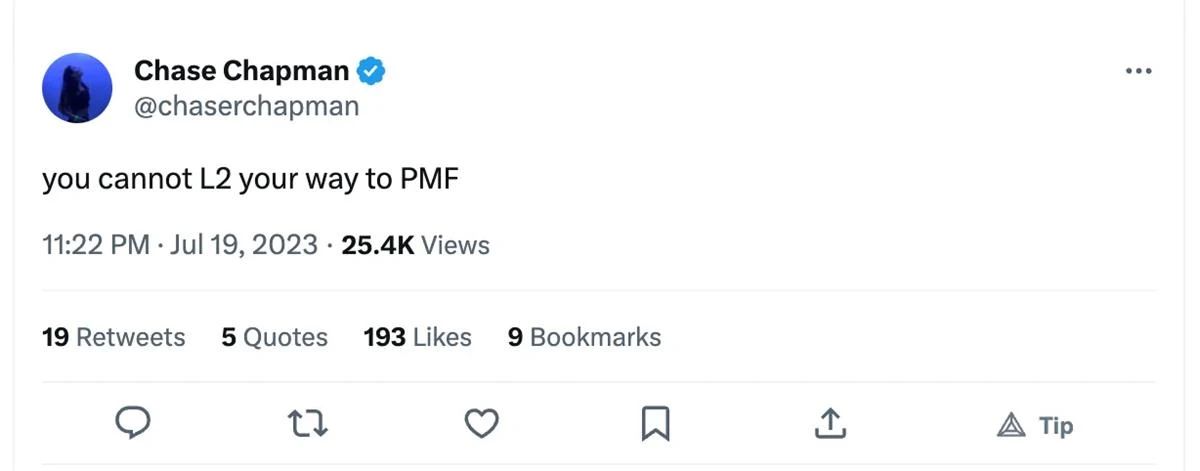Click the Jul 19, 2023 date
The width and height of the screenshot is (1200, 471).
click(x=244, y=245)
